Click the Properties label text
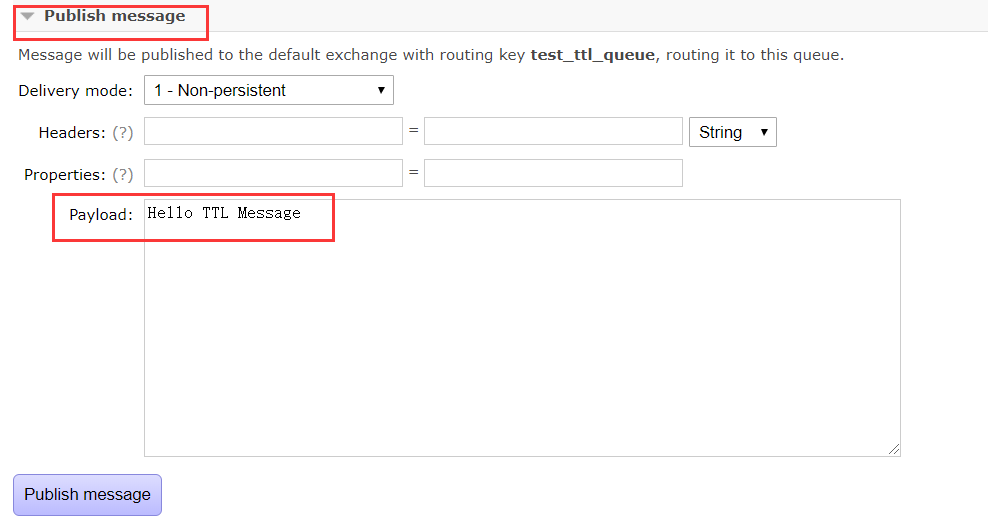Image resolution: width=988 pixels, height=530 pixels. pyautogui.click(x=65, y=175)
